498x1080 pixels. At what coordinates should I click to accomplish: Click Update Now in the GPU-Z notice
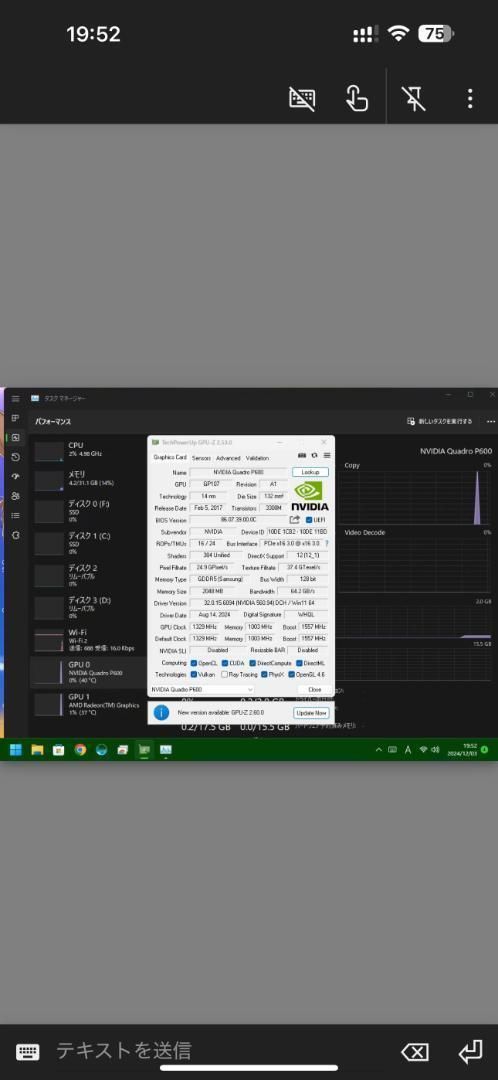[x=311, y=713]
